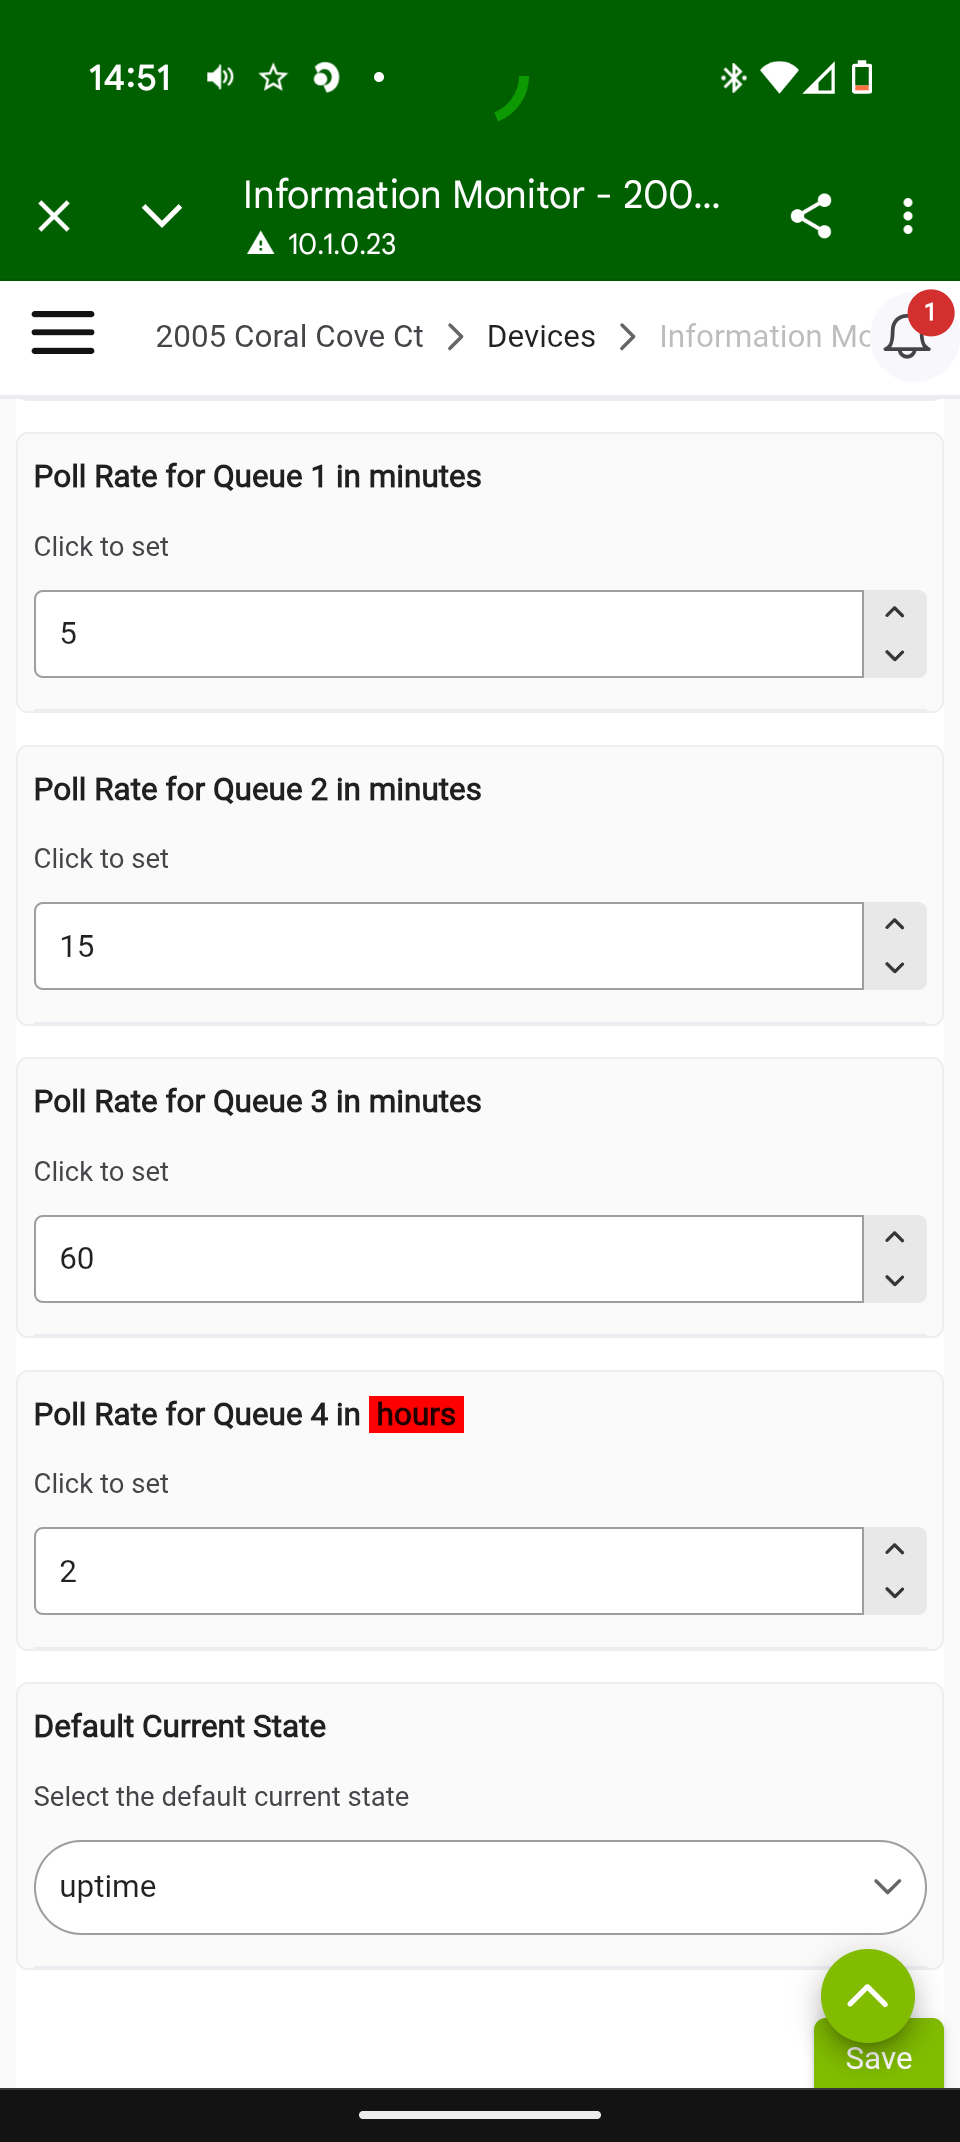The height and width of the screenshot is (2142, 960).
Task: Focus the Queue 3 field showing 60
Action: [449, 1259]
